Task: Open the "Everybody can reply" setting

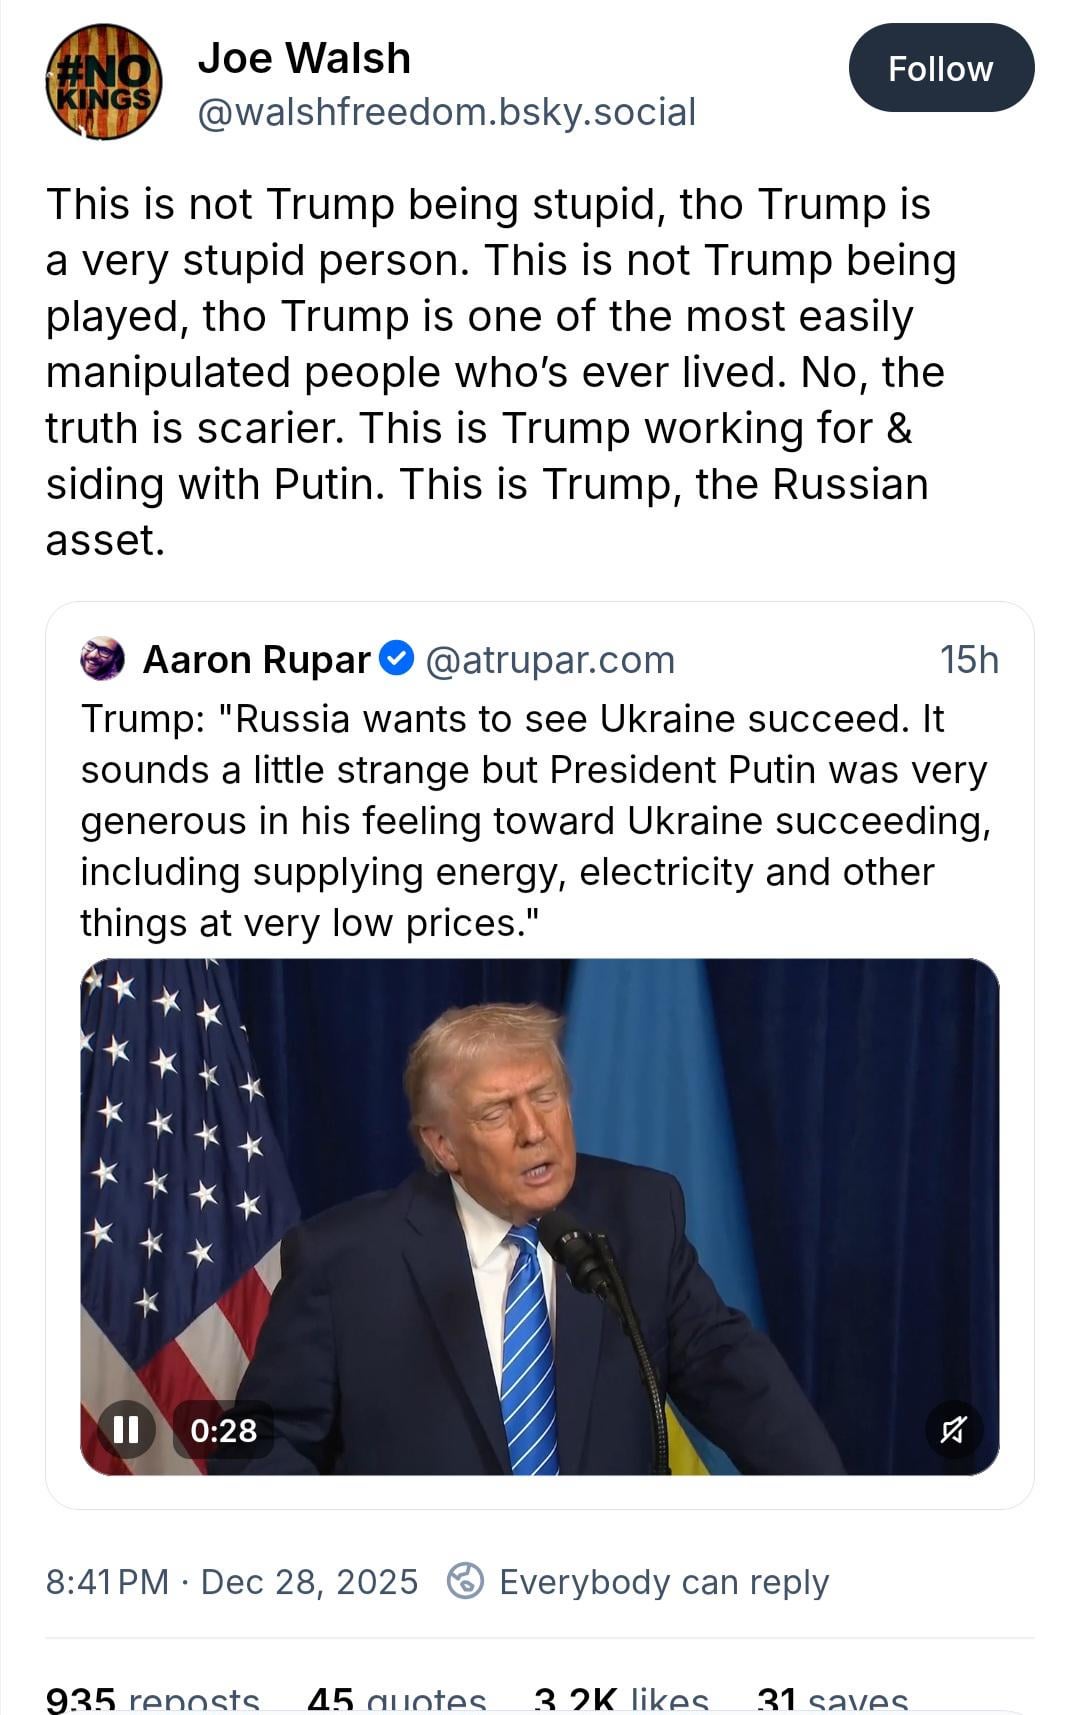Action: pos(664,1582)
